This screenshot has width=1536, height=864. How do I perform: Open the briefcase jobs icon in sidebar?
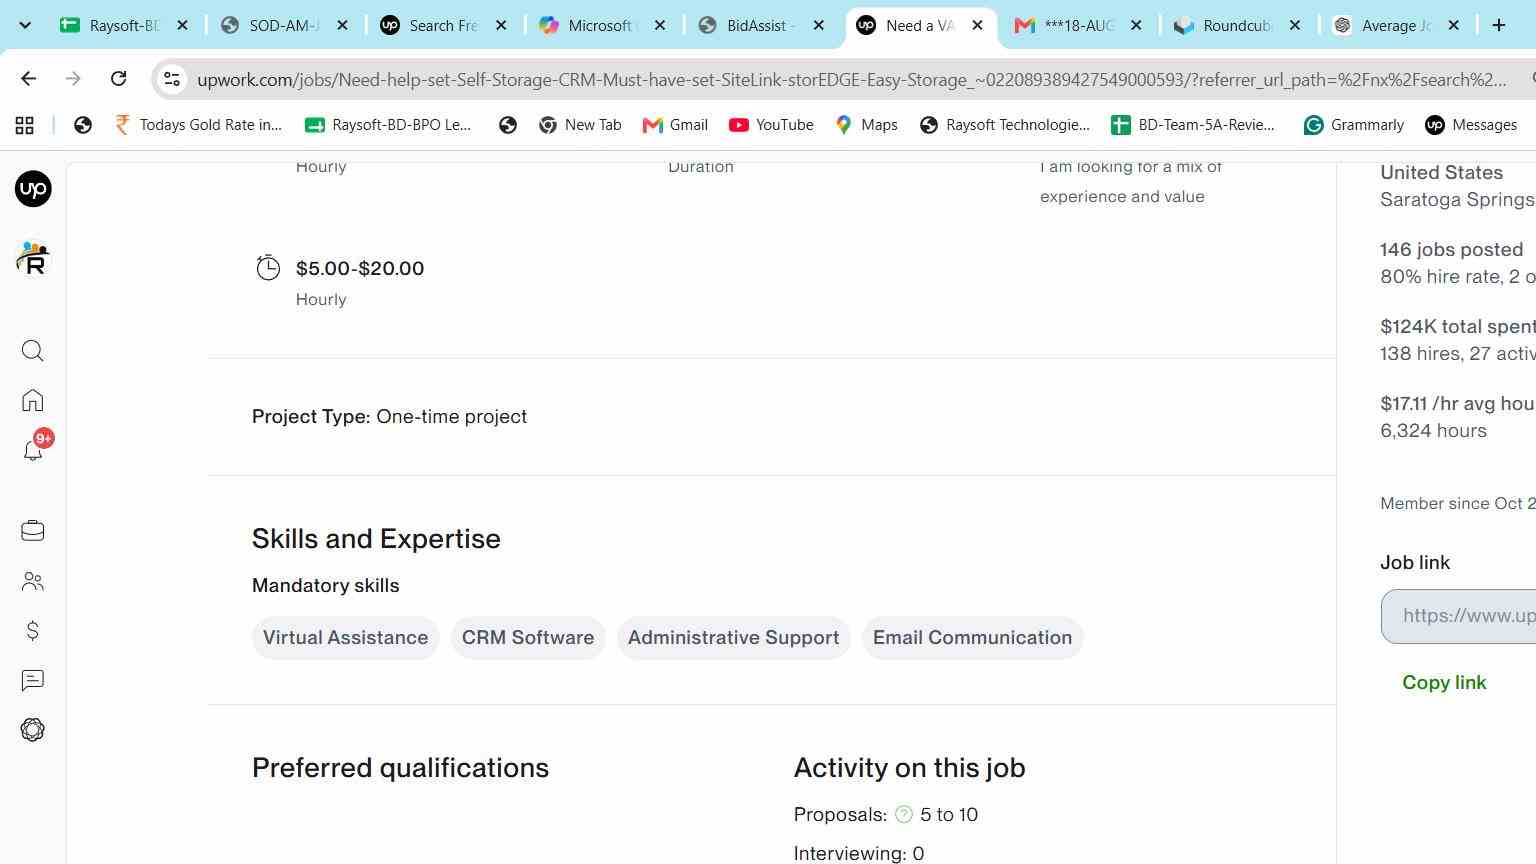[33, 531]
